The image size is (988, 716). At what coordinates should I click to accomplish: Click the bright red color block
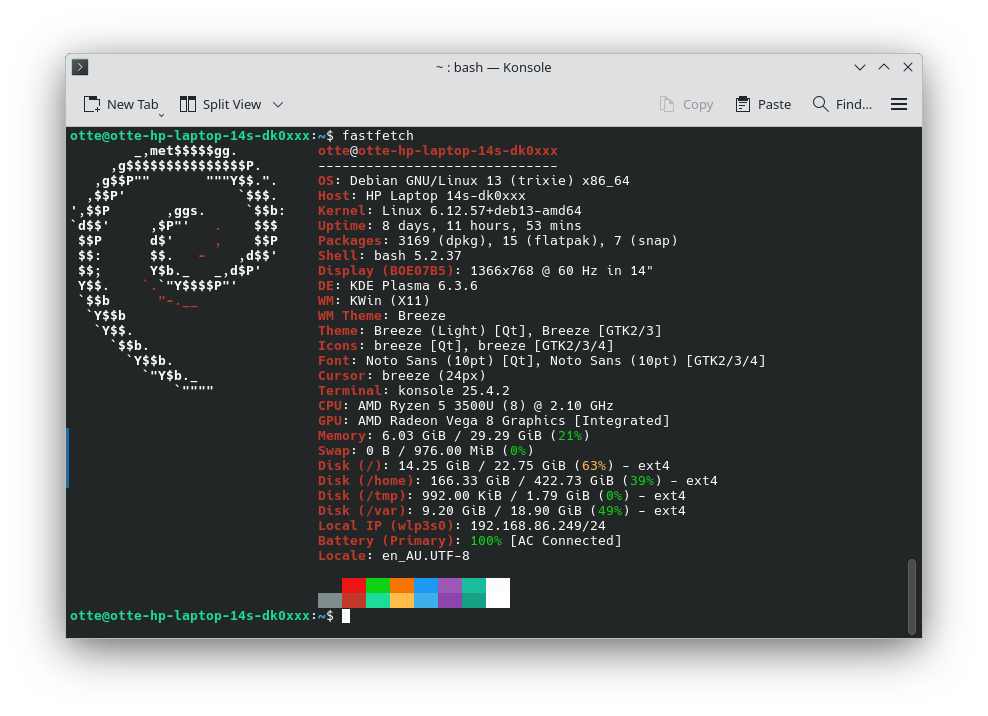tap(353, 585)
